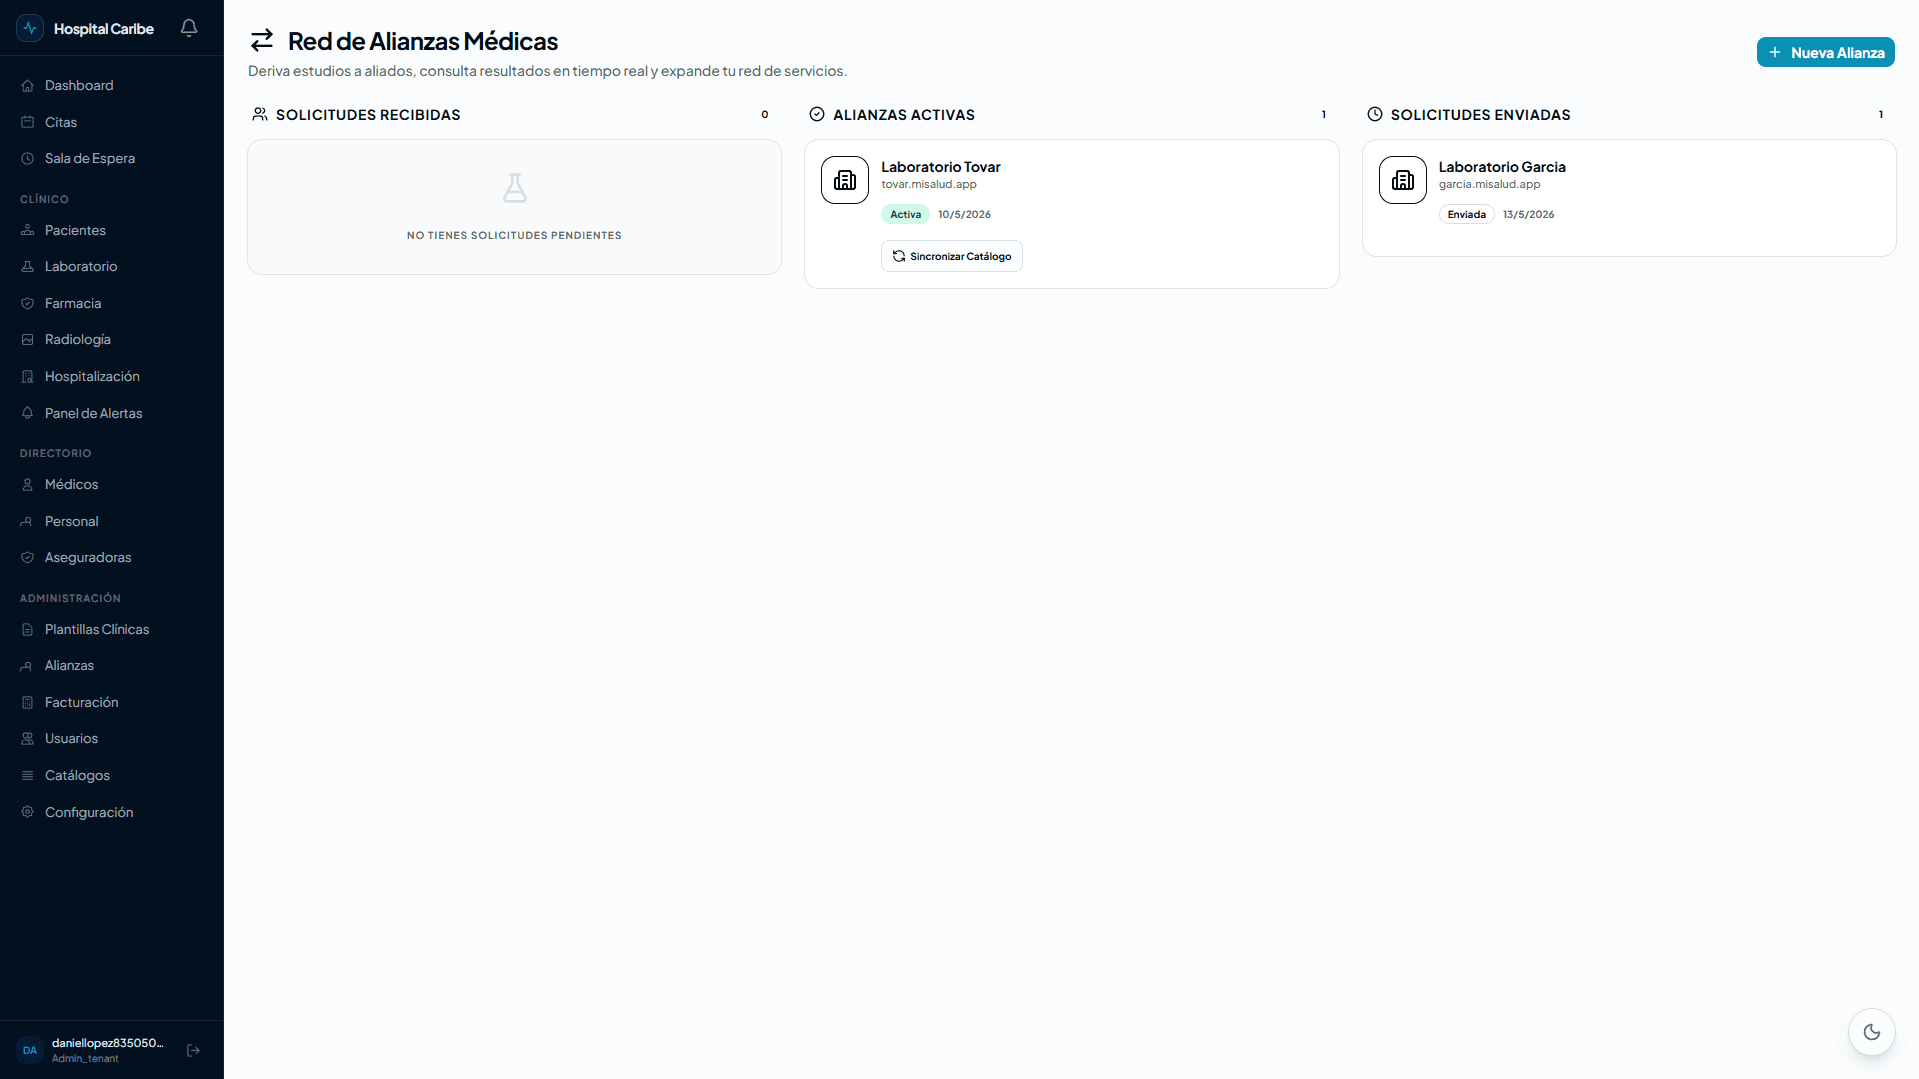
Task: Click the Hospitalización sidebar icon
Action: pyautogui.click(x=28, y=377)
